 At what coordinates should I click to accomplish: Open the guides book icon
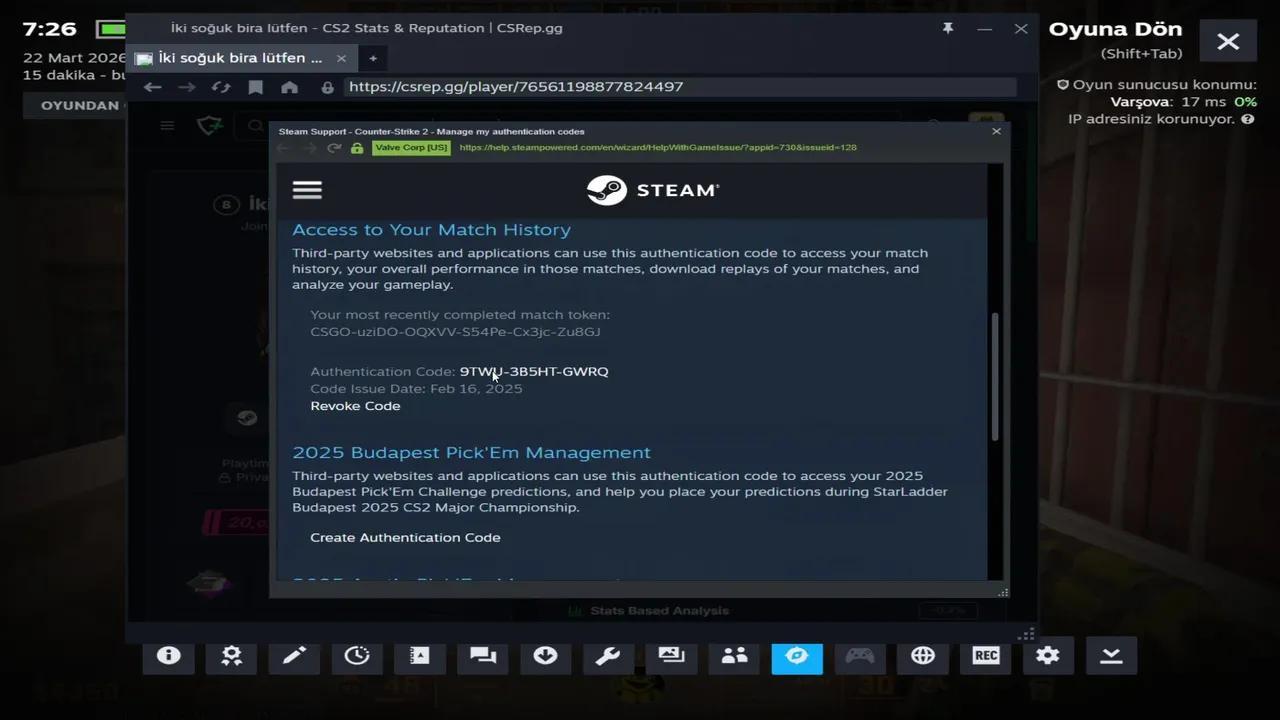coord(420,656)
